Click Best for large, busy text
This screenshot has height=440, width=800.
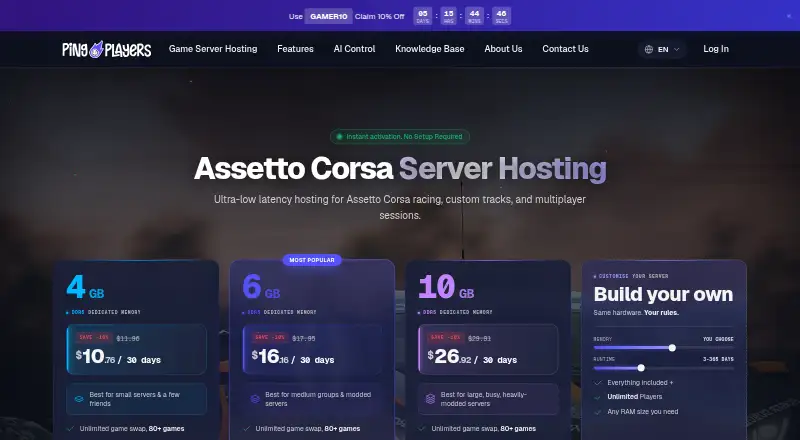[484, 399]
